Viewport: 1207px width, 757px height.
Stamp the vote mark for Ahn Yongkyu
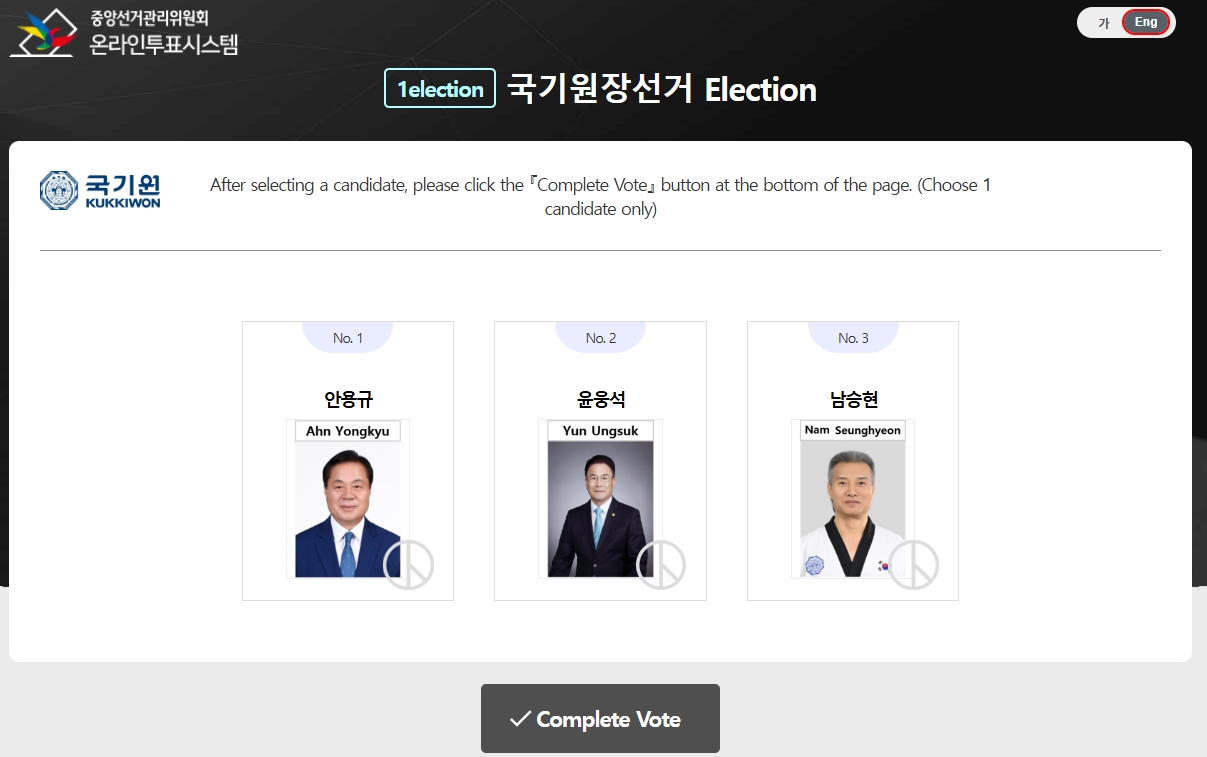[408, 565]
